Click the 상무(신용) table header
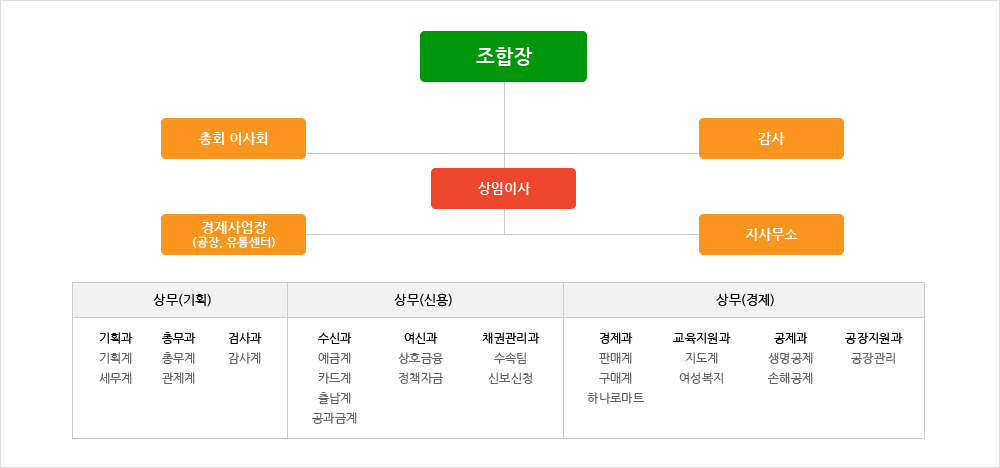Viewport: 1000px width, 468px height. (x=425, y=300)
